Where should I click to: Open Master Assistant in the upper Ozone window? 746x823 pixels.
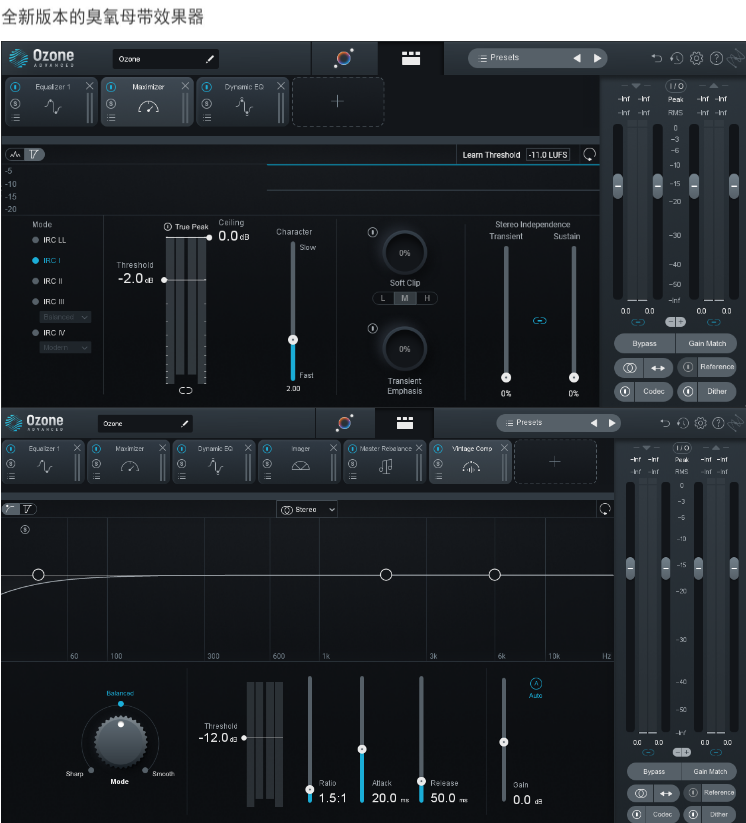[344, 58]
